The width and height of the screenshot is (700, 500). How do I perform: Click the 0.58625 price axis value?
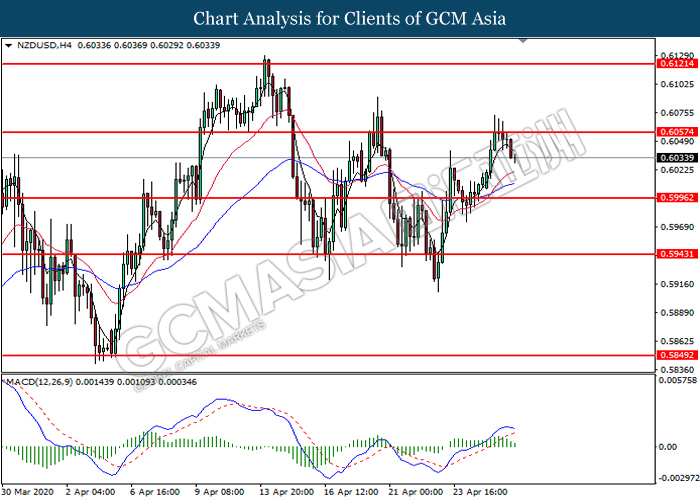677,342
